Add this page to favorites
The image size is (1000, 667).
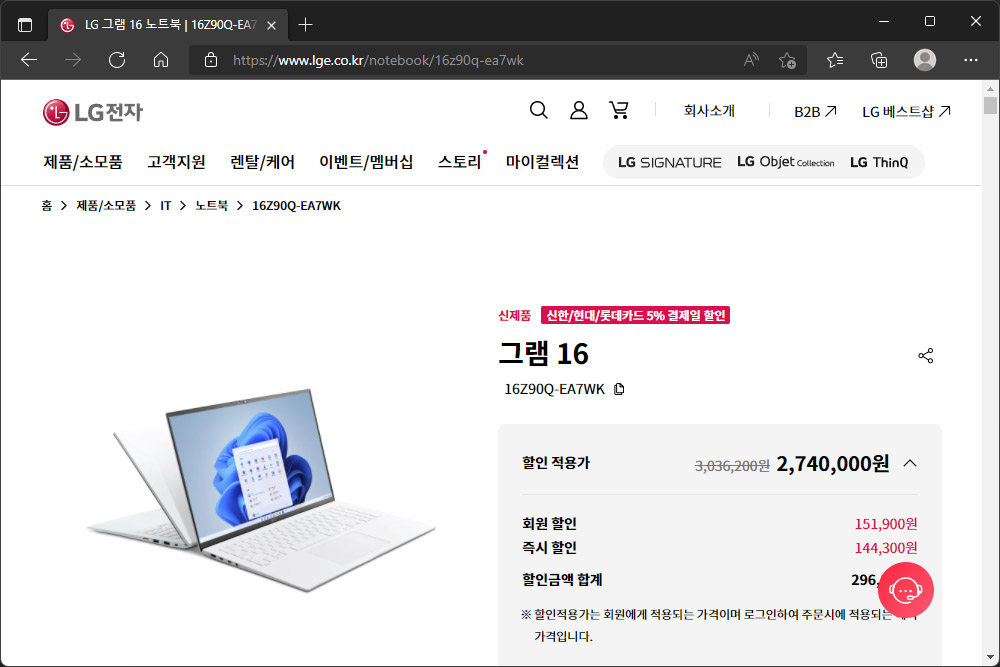tap(787, 60)
